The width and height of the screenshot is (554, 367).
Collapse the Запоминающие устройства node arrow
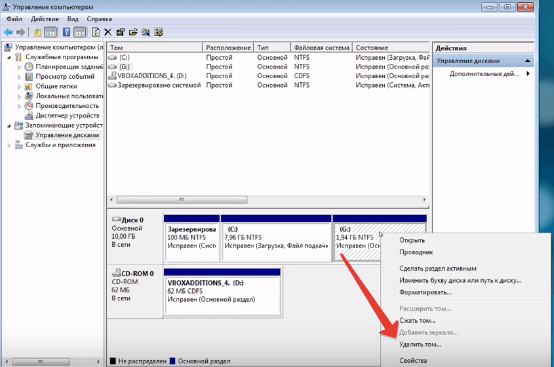click(x=9, y=126)
